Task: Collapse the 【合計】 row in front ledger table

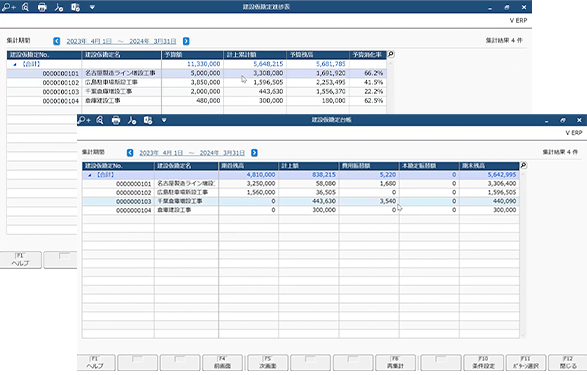Action: pos(90,175)
